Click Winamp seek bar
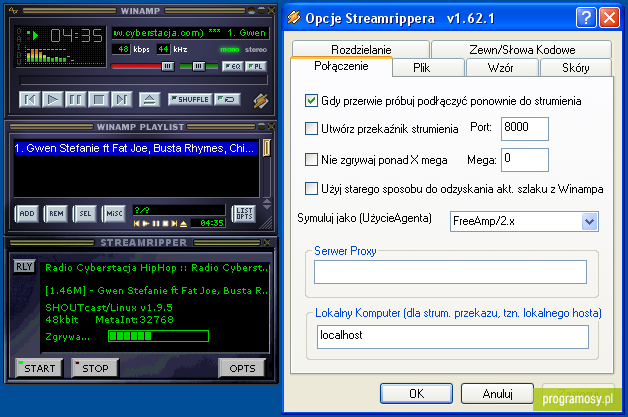The height and width of the screenshot is (417, 628). pos(143,80)
